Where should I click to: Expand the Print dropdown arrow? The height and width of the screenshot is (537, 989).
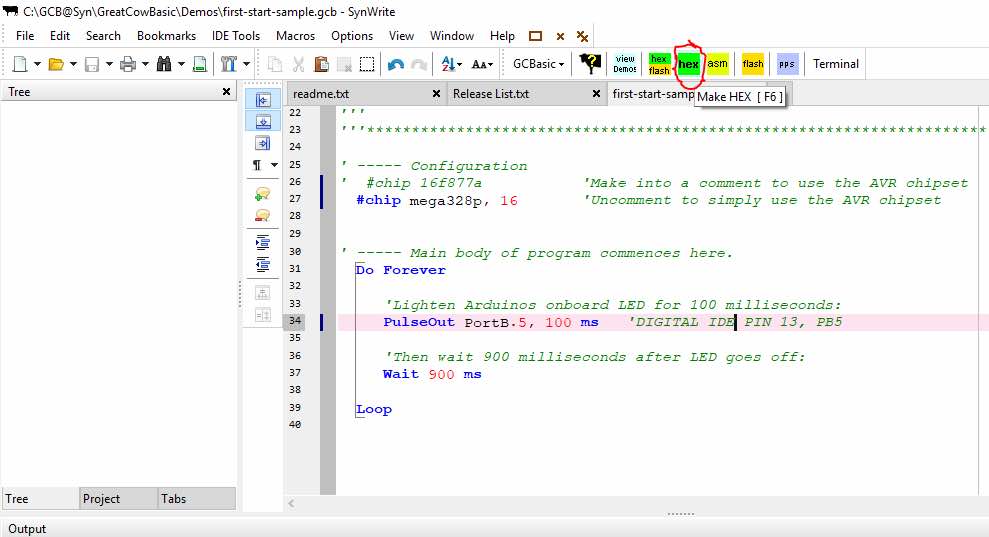pos(145,64)
